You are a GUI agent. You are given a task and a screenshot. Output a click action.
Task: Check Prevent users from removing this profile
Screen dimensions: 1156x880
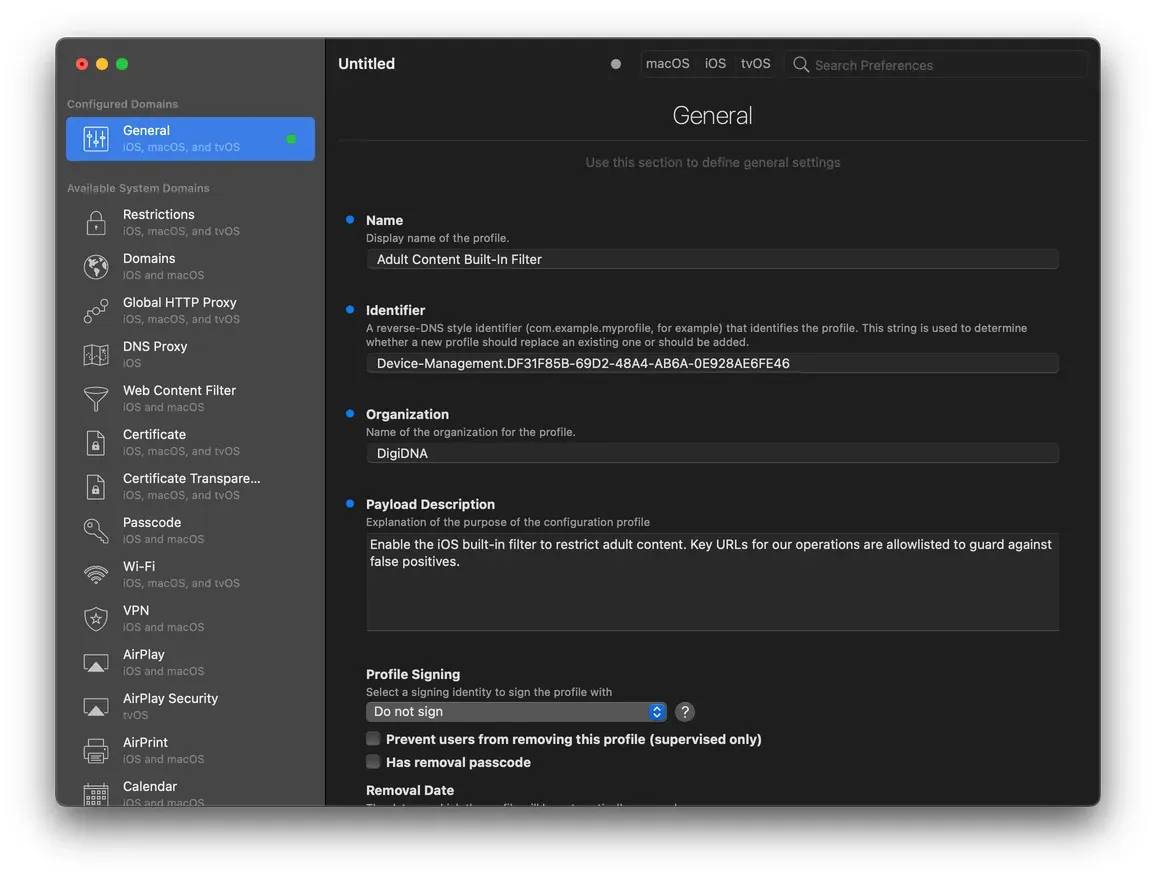[x=373, y=739]
